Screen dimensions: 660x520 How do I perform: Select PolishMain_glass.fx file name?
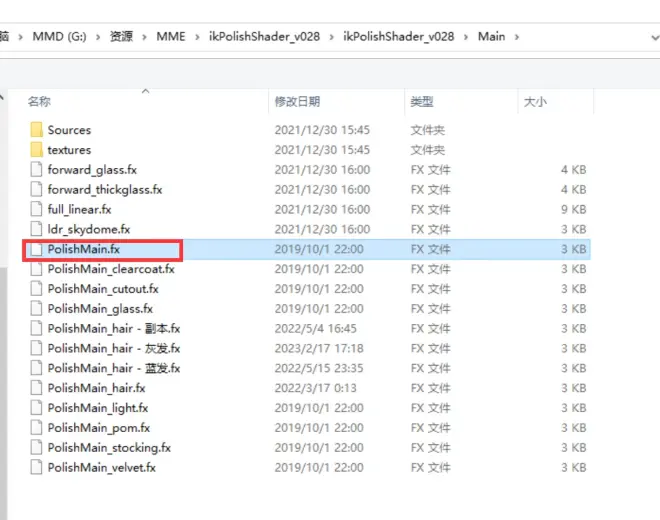click(100, 309)
